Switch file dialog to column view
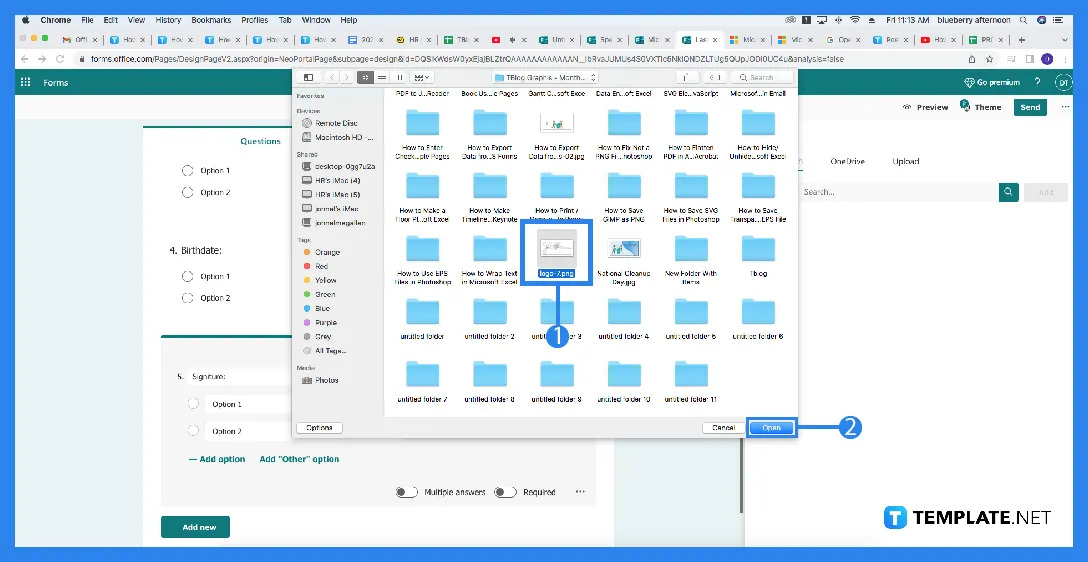Image resolution: width=1088 pixels, height=562 pixels. 400,77
